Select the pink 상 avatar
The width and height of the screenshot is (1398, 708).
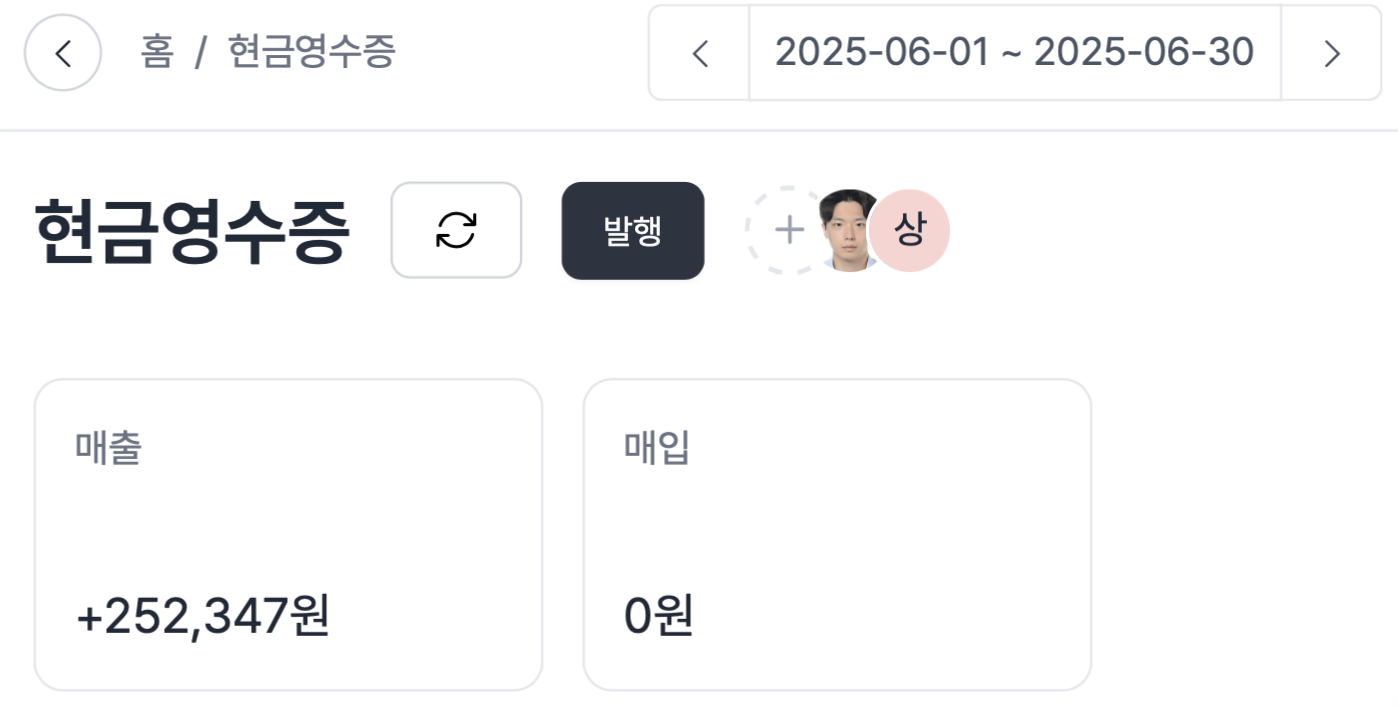click(909, 230)
